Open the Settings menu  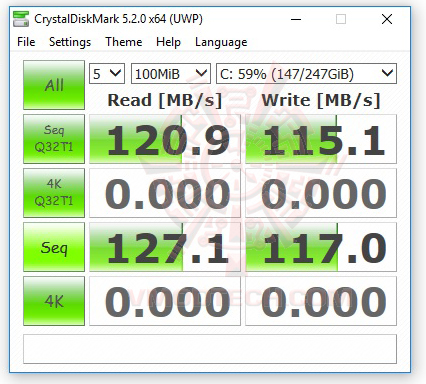pos(70,42)
